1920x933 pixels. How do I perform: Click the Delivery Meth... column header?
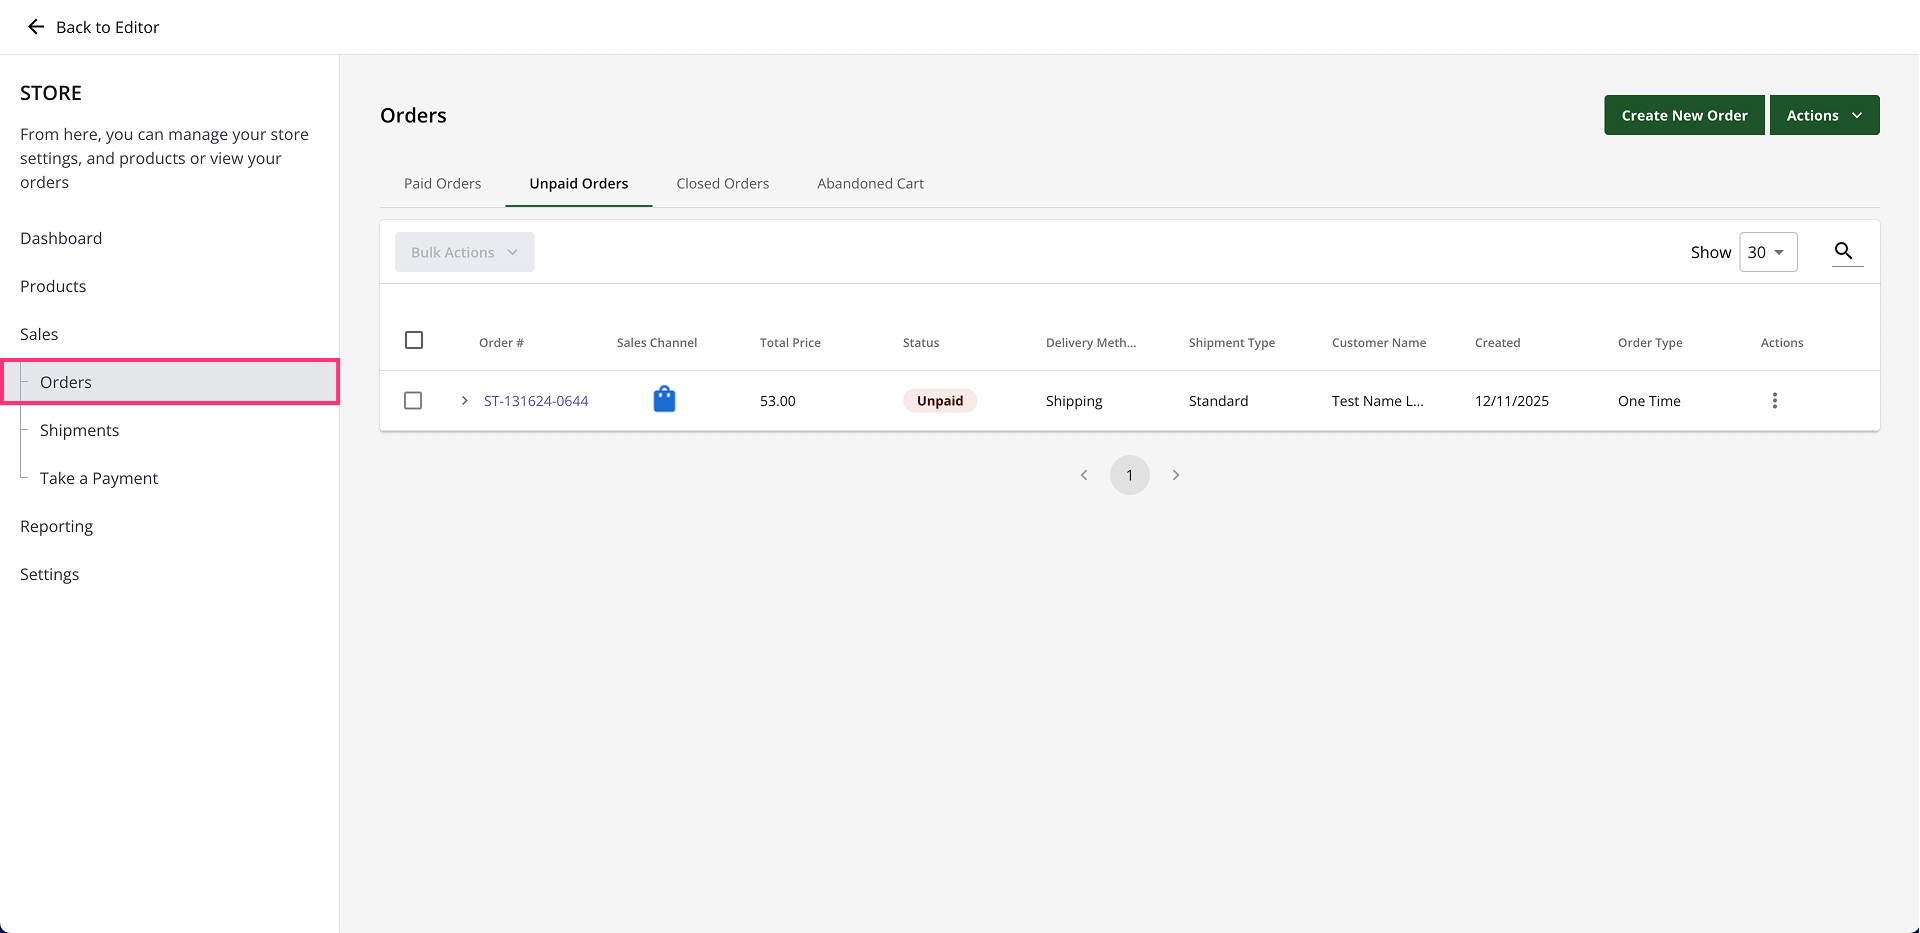point(1091,343)
